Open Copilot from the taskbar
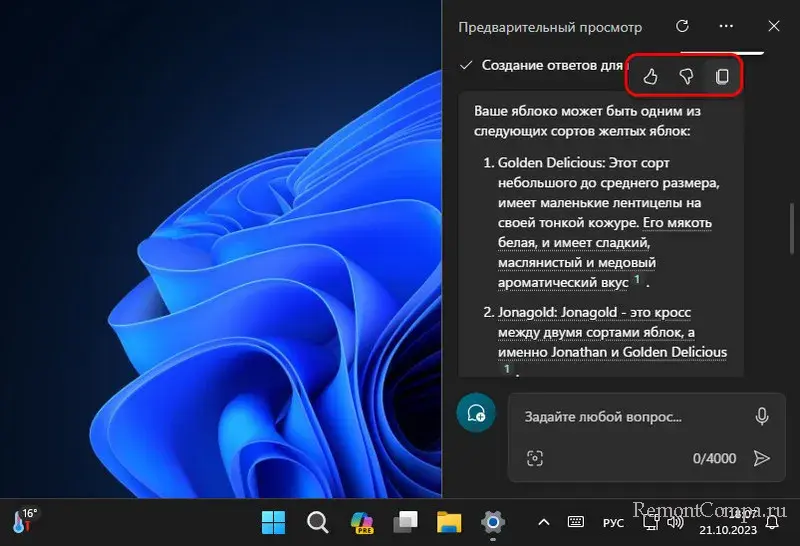Image resolution: width=800 pixels, height=546 pixels. pos(361,522)
